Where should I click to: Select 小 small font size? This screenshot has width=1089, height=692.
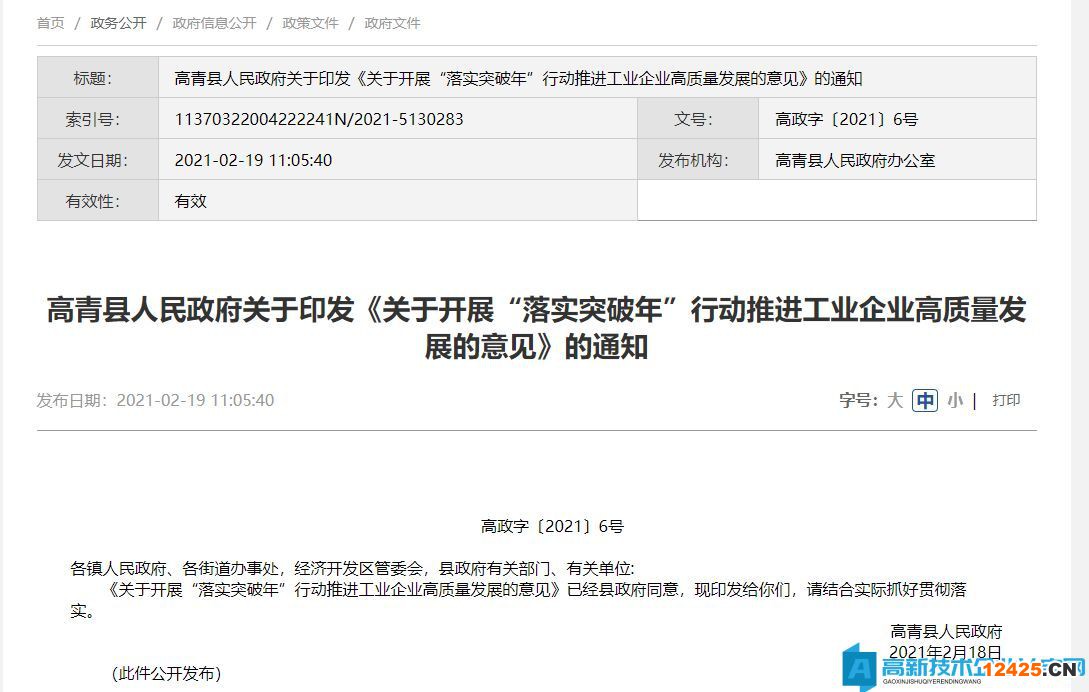coord(954,400)
